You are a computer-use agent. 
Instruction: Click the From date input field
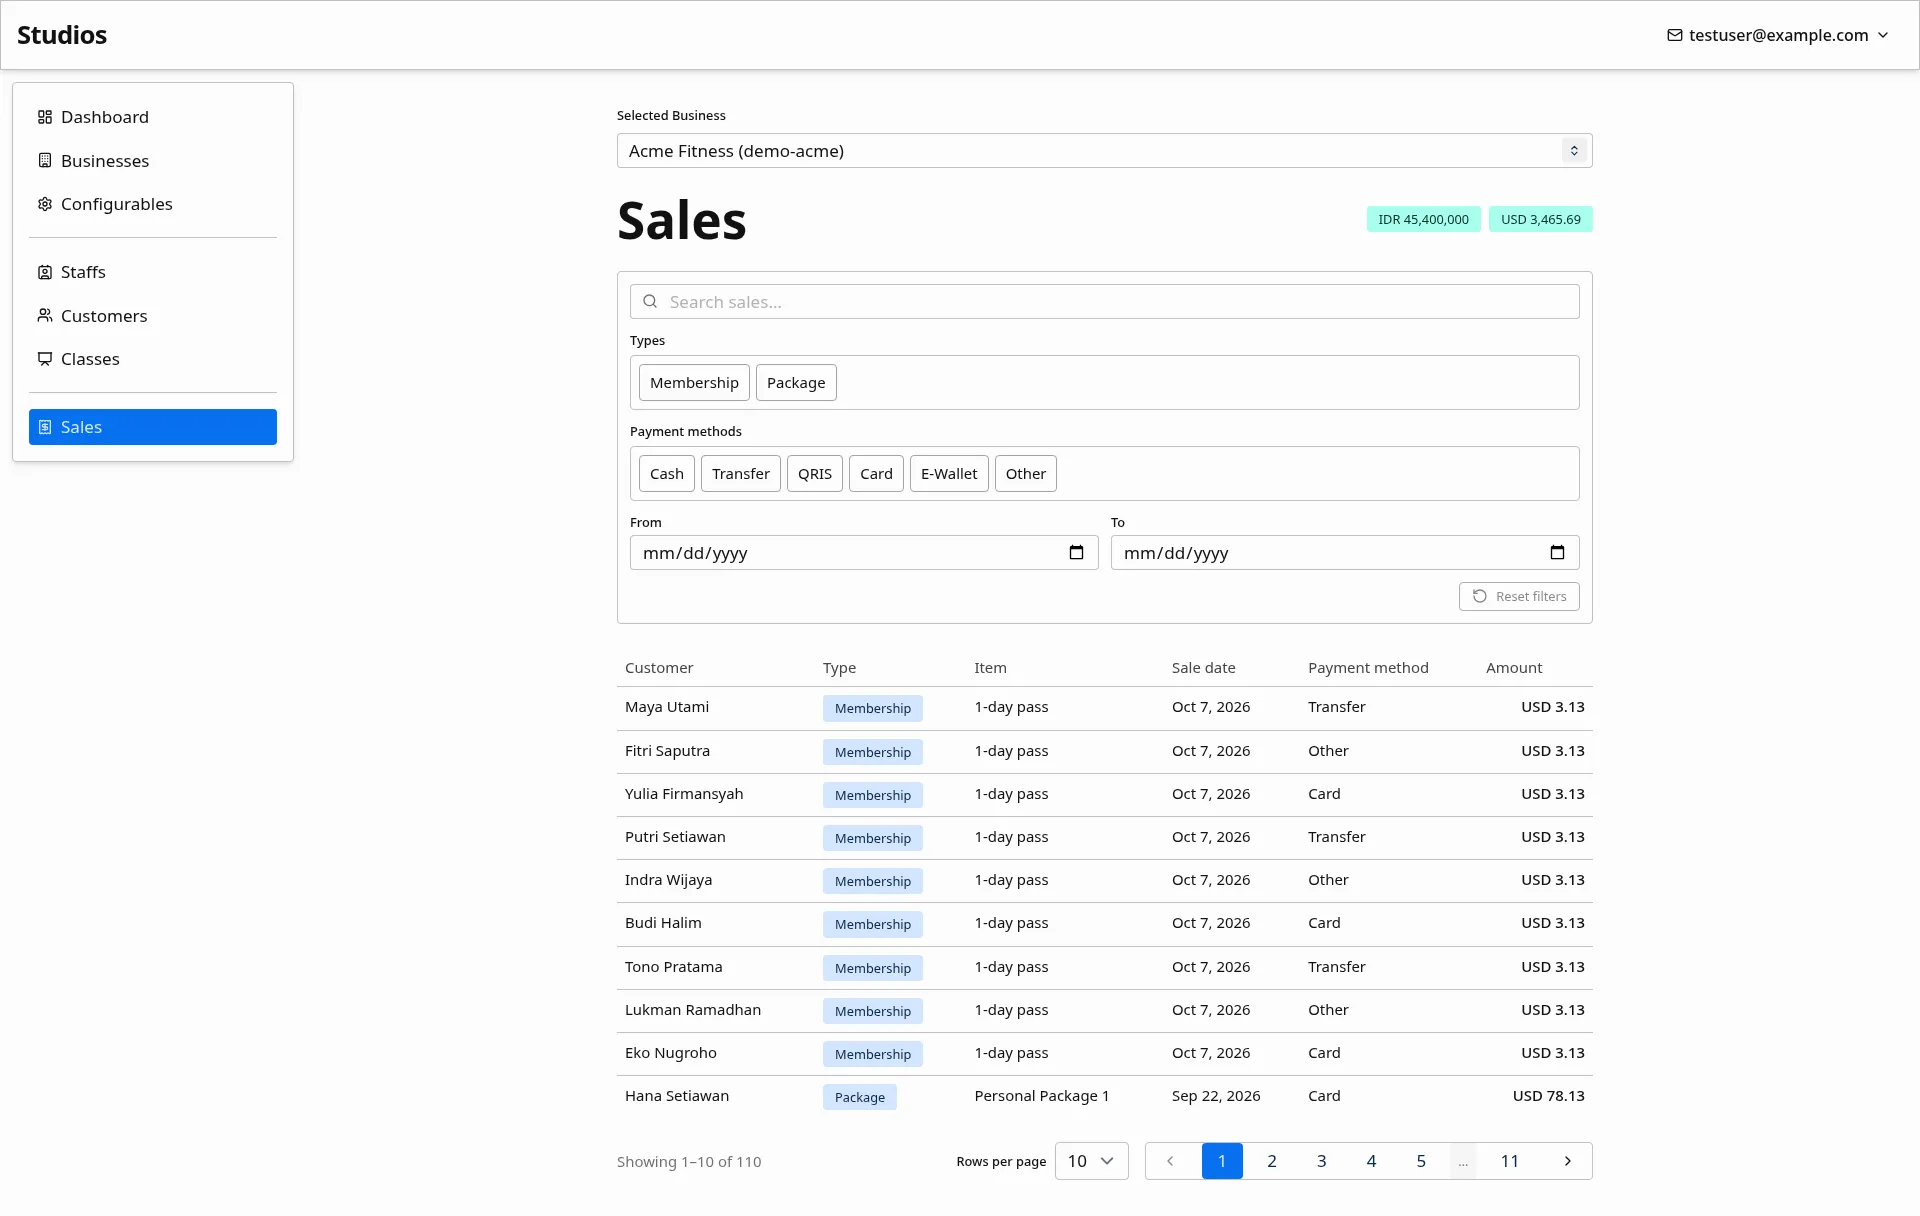pos(864,553)
